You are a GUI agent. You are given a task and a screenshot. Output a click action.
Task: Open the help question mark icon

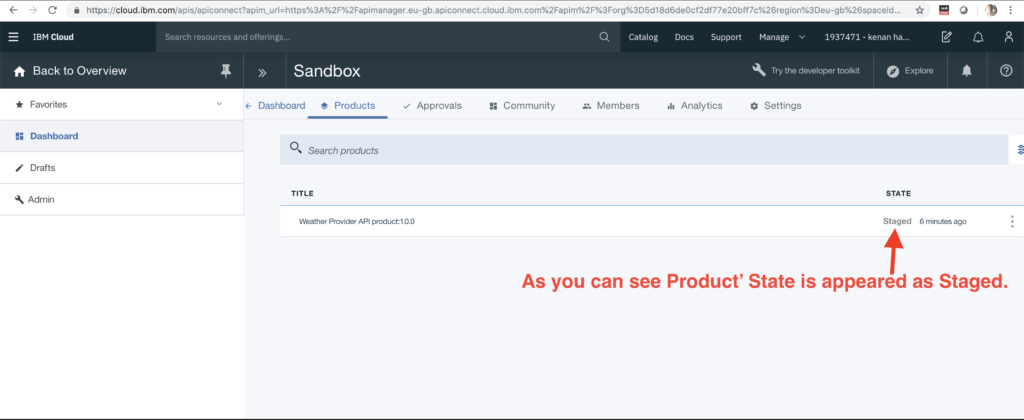click(1006, 71)
